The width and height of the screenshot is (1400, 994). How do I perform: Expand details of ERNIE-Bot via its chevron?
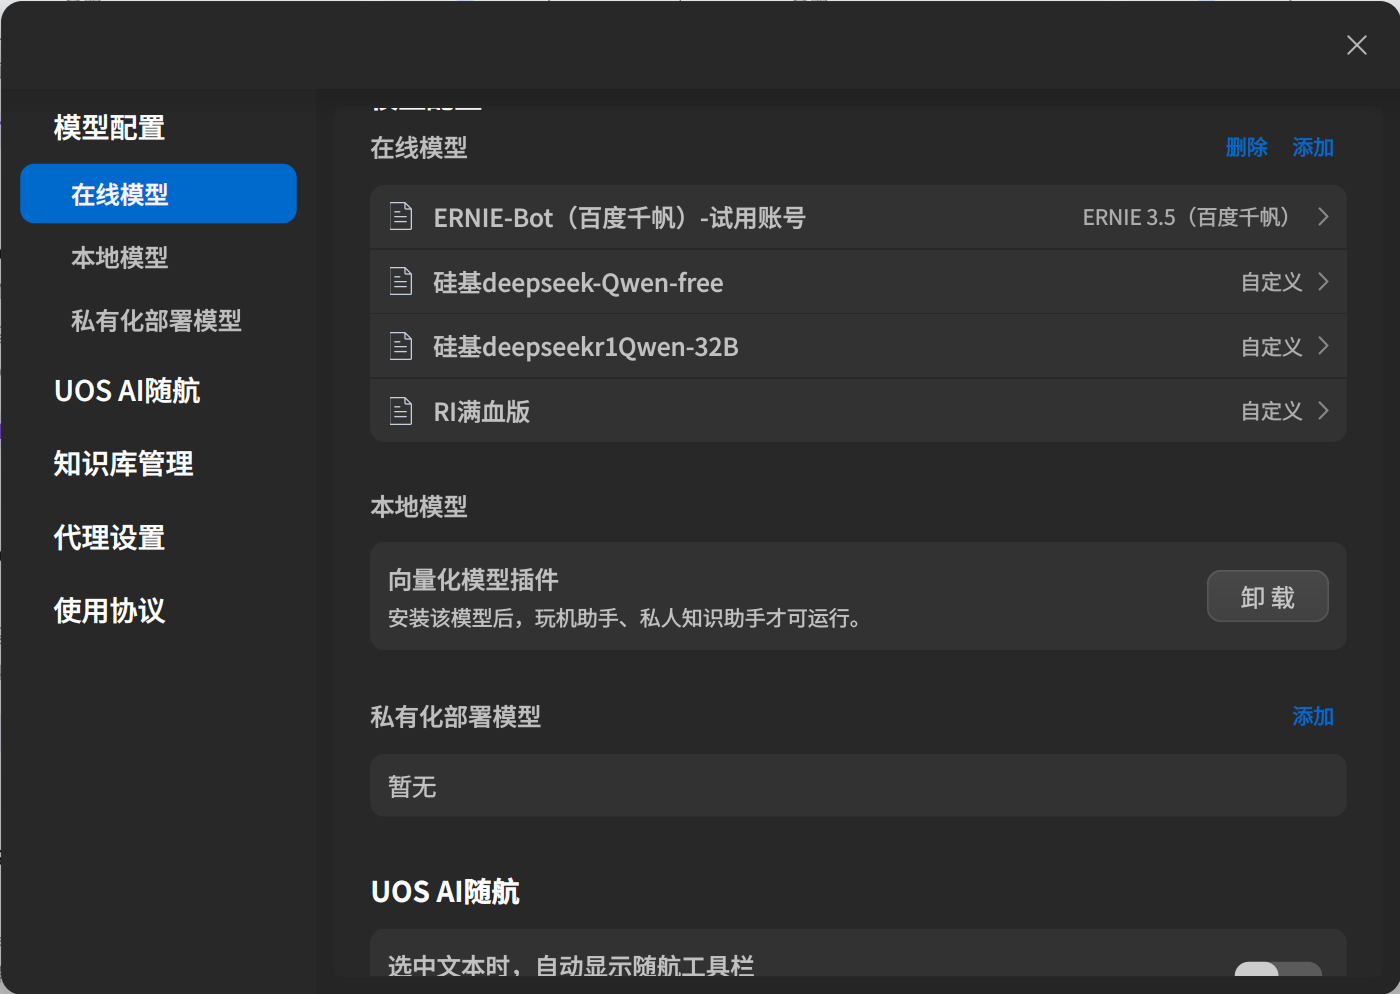[x=1322, y=216]
